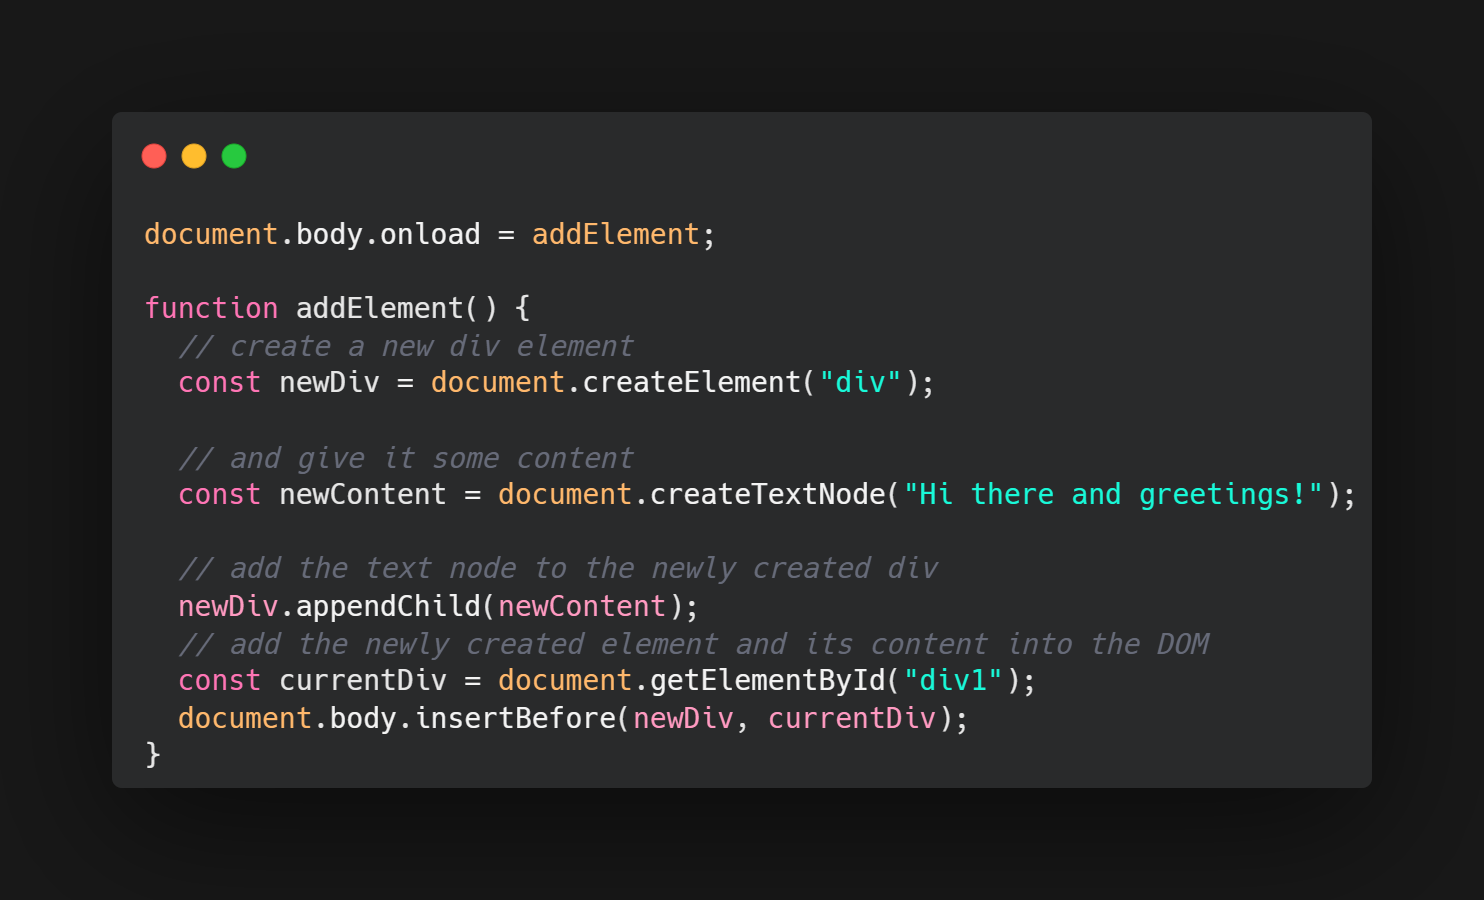Click the string "div"
The image size is (1484, 900).
[860, 382]
